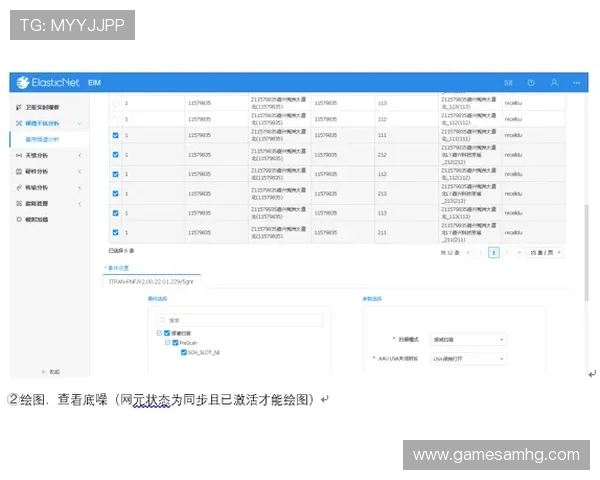This screenshot has width=600, height=480.
Task: Click the blue crossed-arrows icon in sidebar
Action: tap(19, 123)
